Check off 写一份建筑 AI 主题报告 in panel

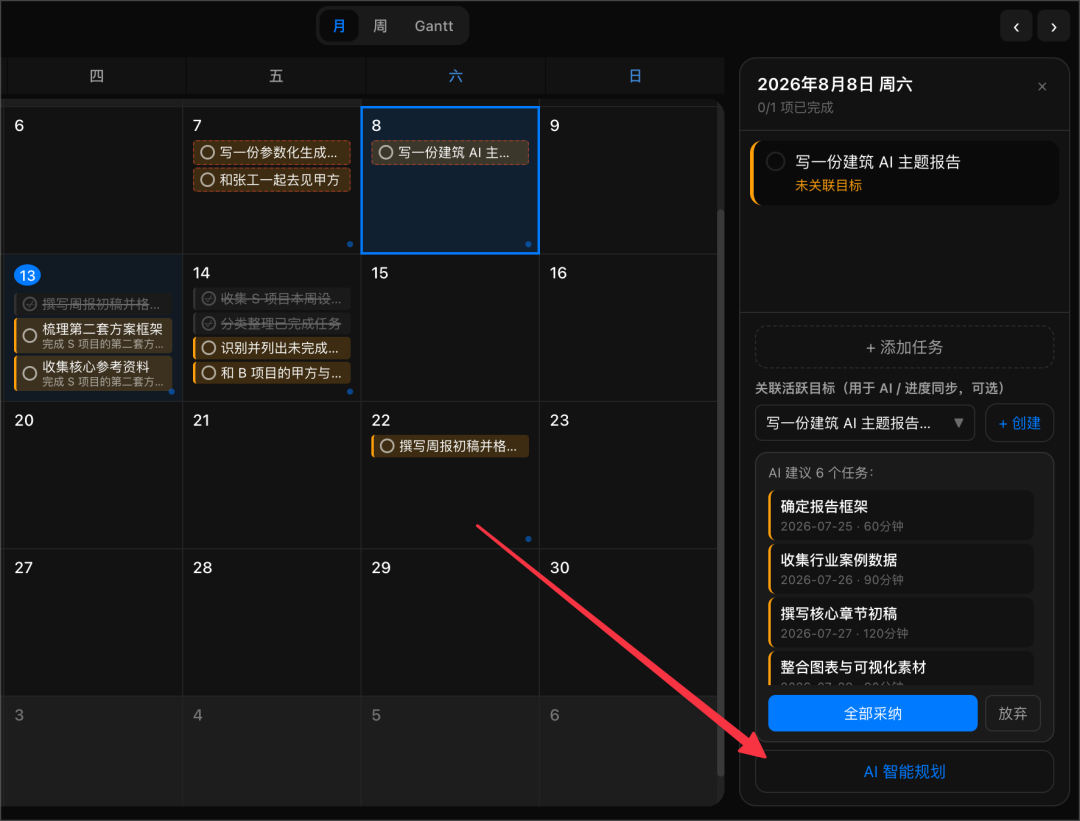(x=776, y=162)
